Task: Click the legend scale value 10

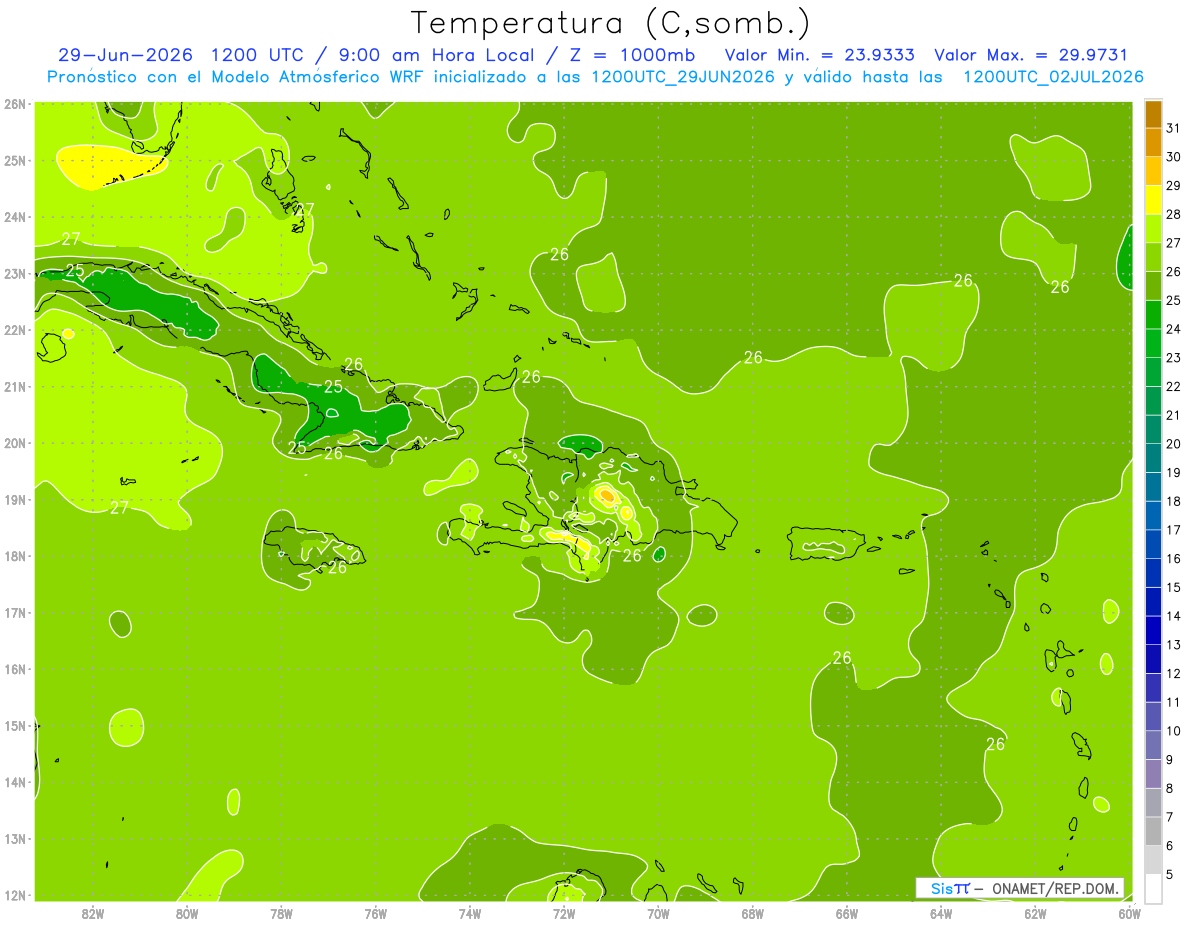Action: (x=1173, y=730)
